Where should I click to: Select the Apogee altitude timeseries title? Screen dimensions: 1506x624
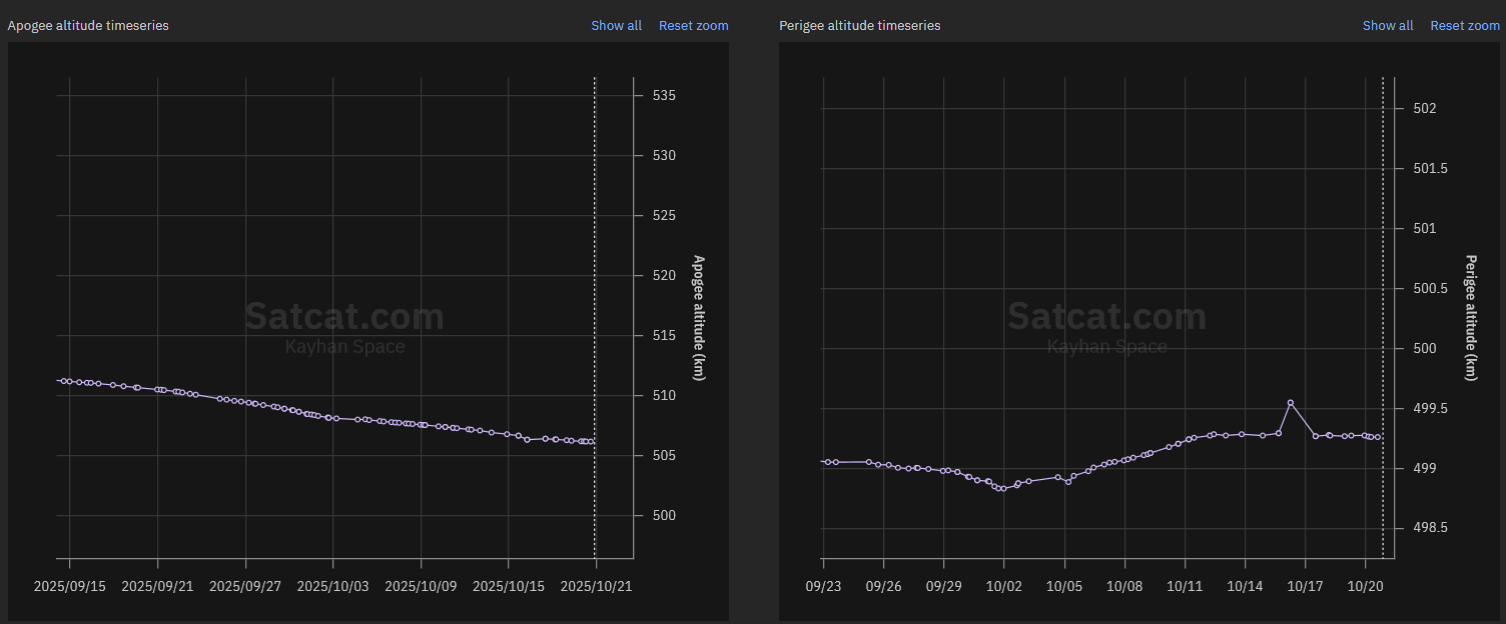[x=88, y=25]
